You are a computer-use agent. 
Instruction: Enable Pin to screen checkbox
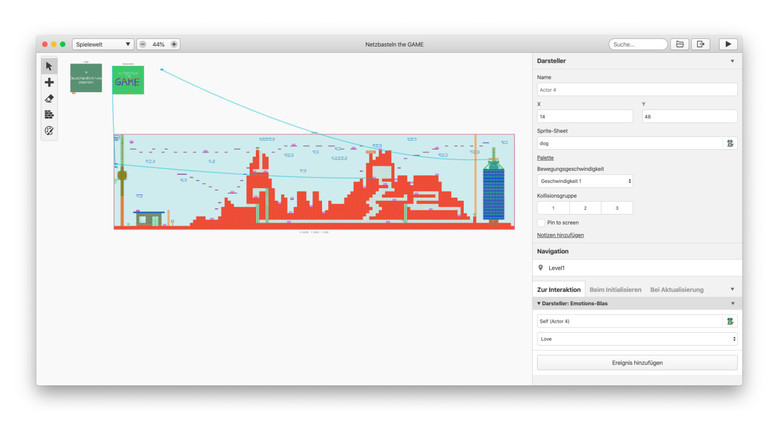coord(541,223)
